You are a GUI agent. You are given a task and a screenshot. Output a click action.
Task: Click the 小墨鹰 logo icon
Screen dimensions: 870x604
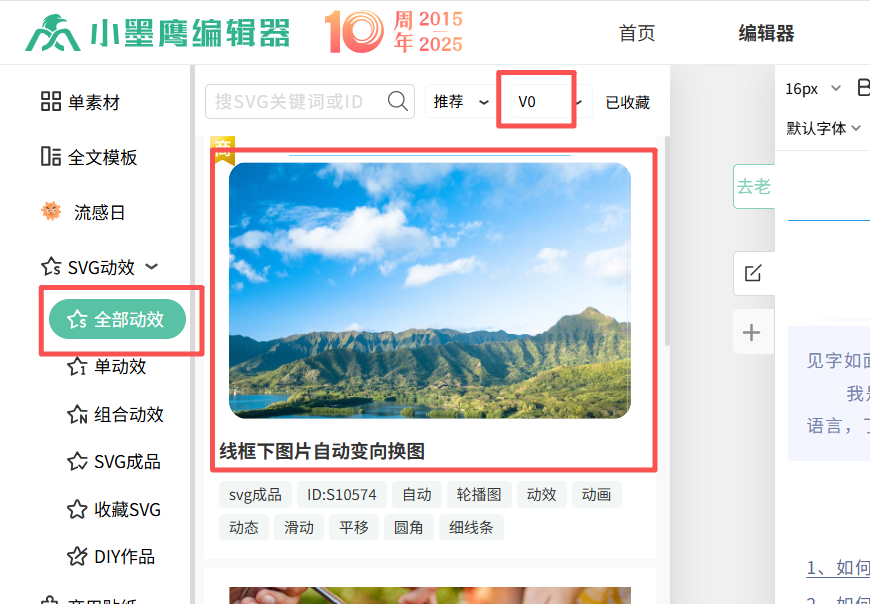click(52, 33)
